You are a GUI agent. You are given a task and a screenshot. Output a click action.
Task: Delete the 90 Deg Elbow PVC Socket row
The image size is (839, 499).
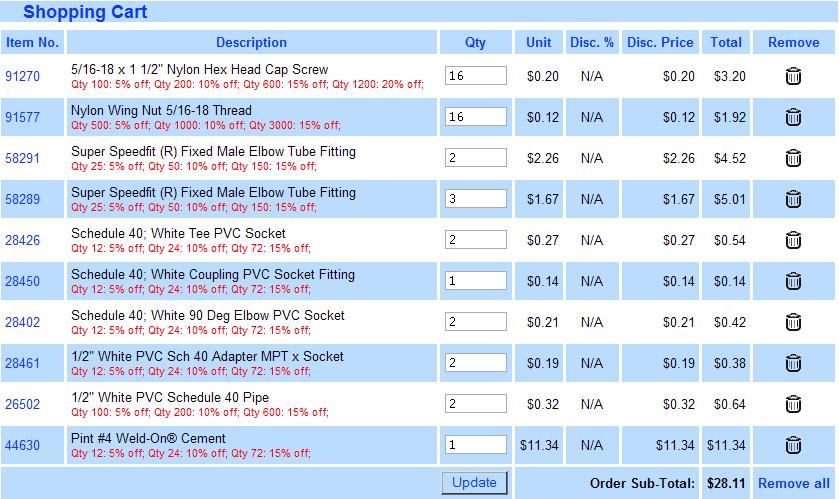coord(793,322)
